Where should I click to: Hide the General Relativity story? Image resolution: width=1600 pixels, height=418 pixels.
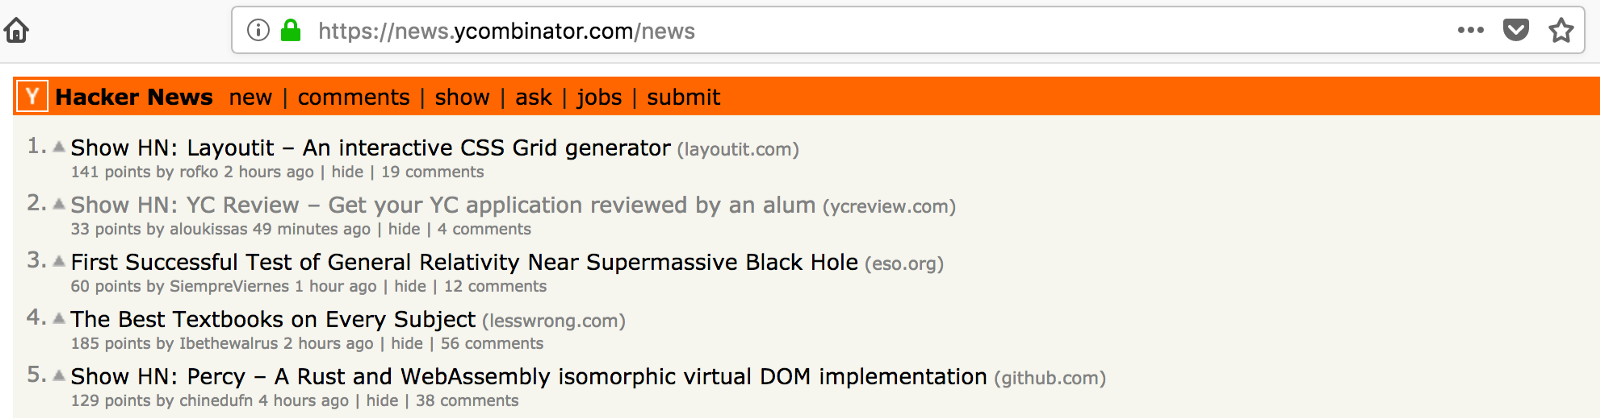(x=410, y=286)
